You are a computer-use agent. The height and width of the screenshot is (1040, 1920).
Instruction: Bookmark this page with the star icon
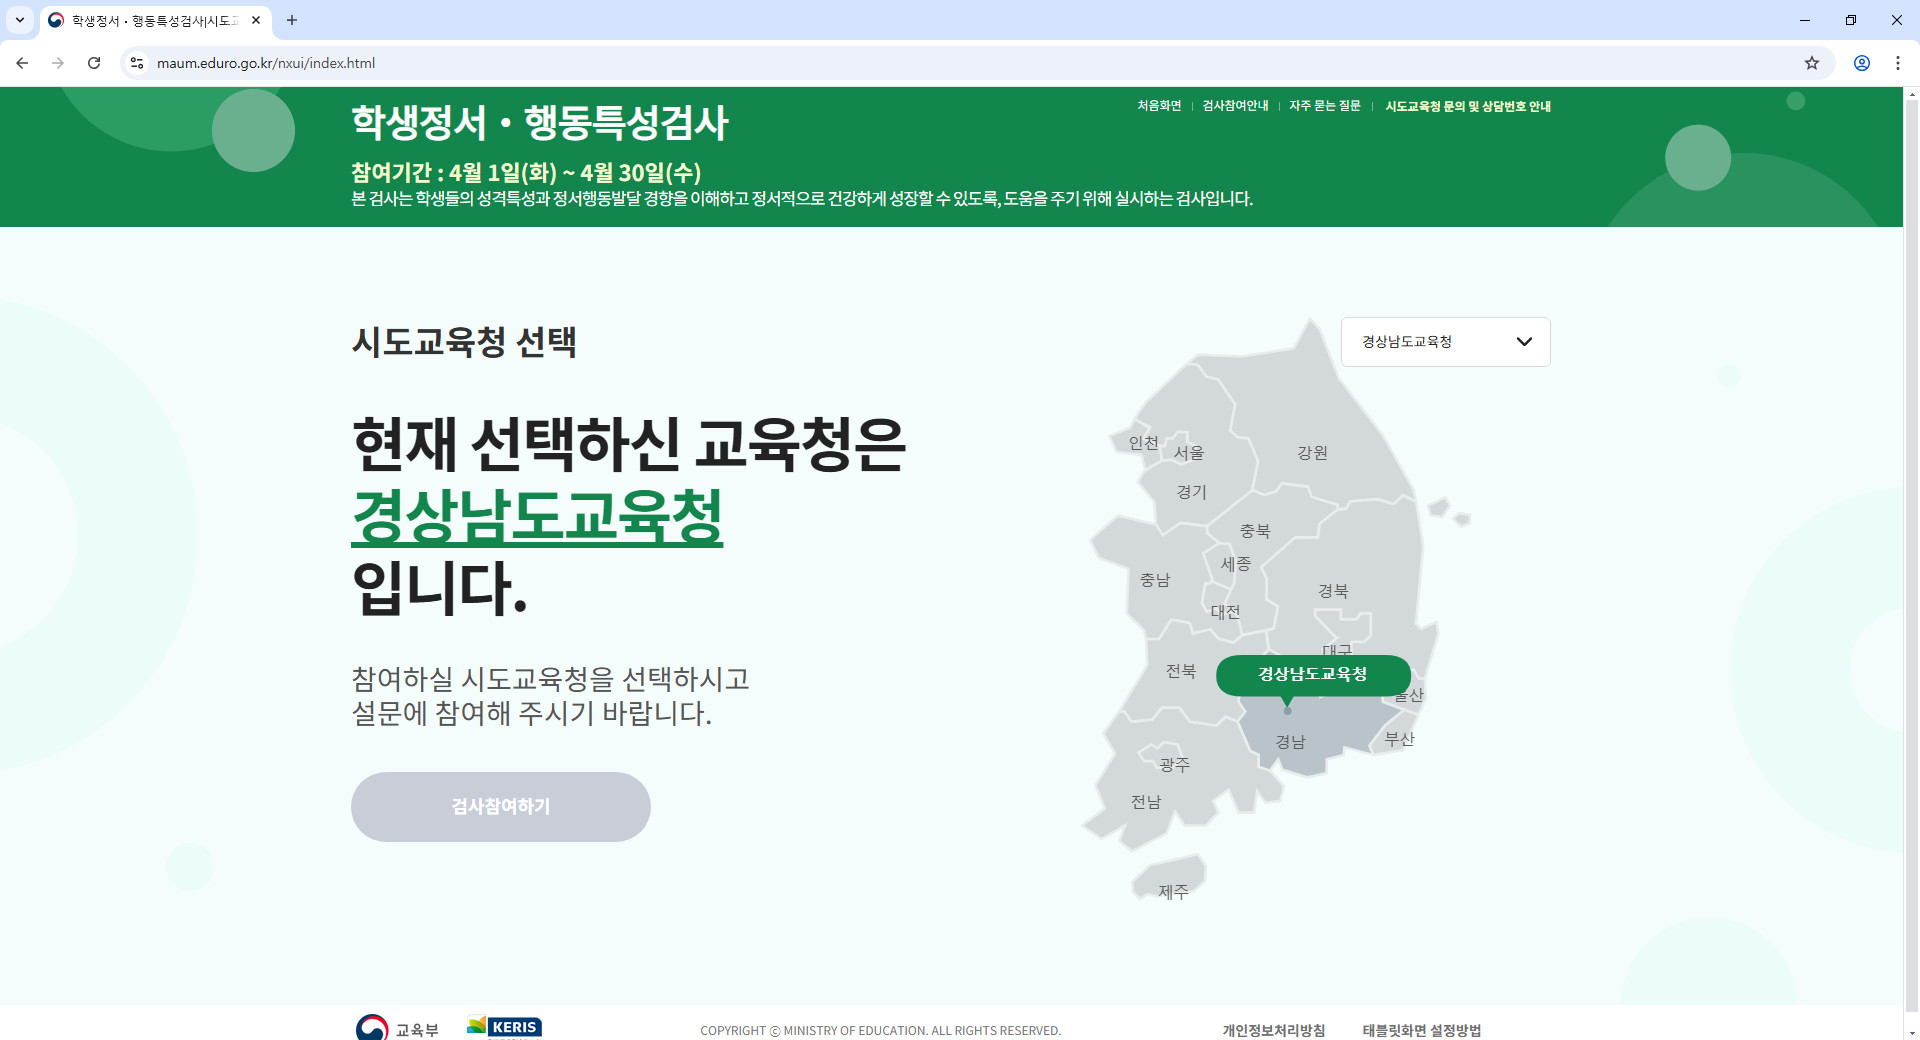(x=1812, y=63)
